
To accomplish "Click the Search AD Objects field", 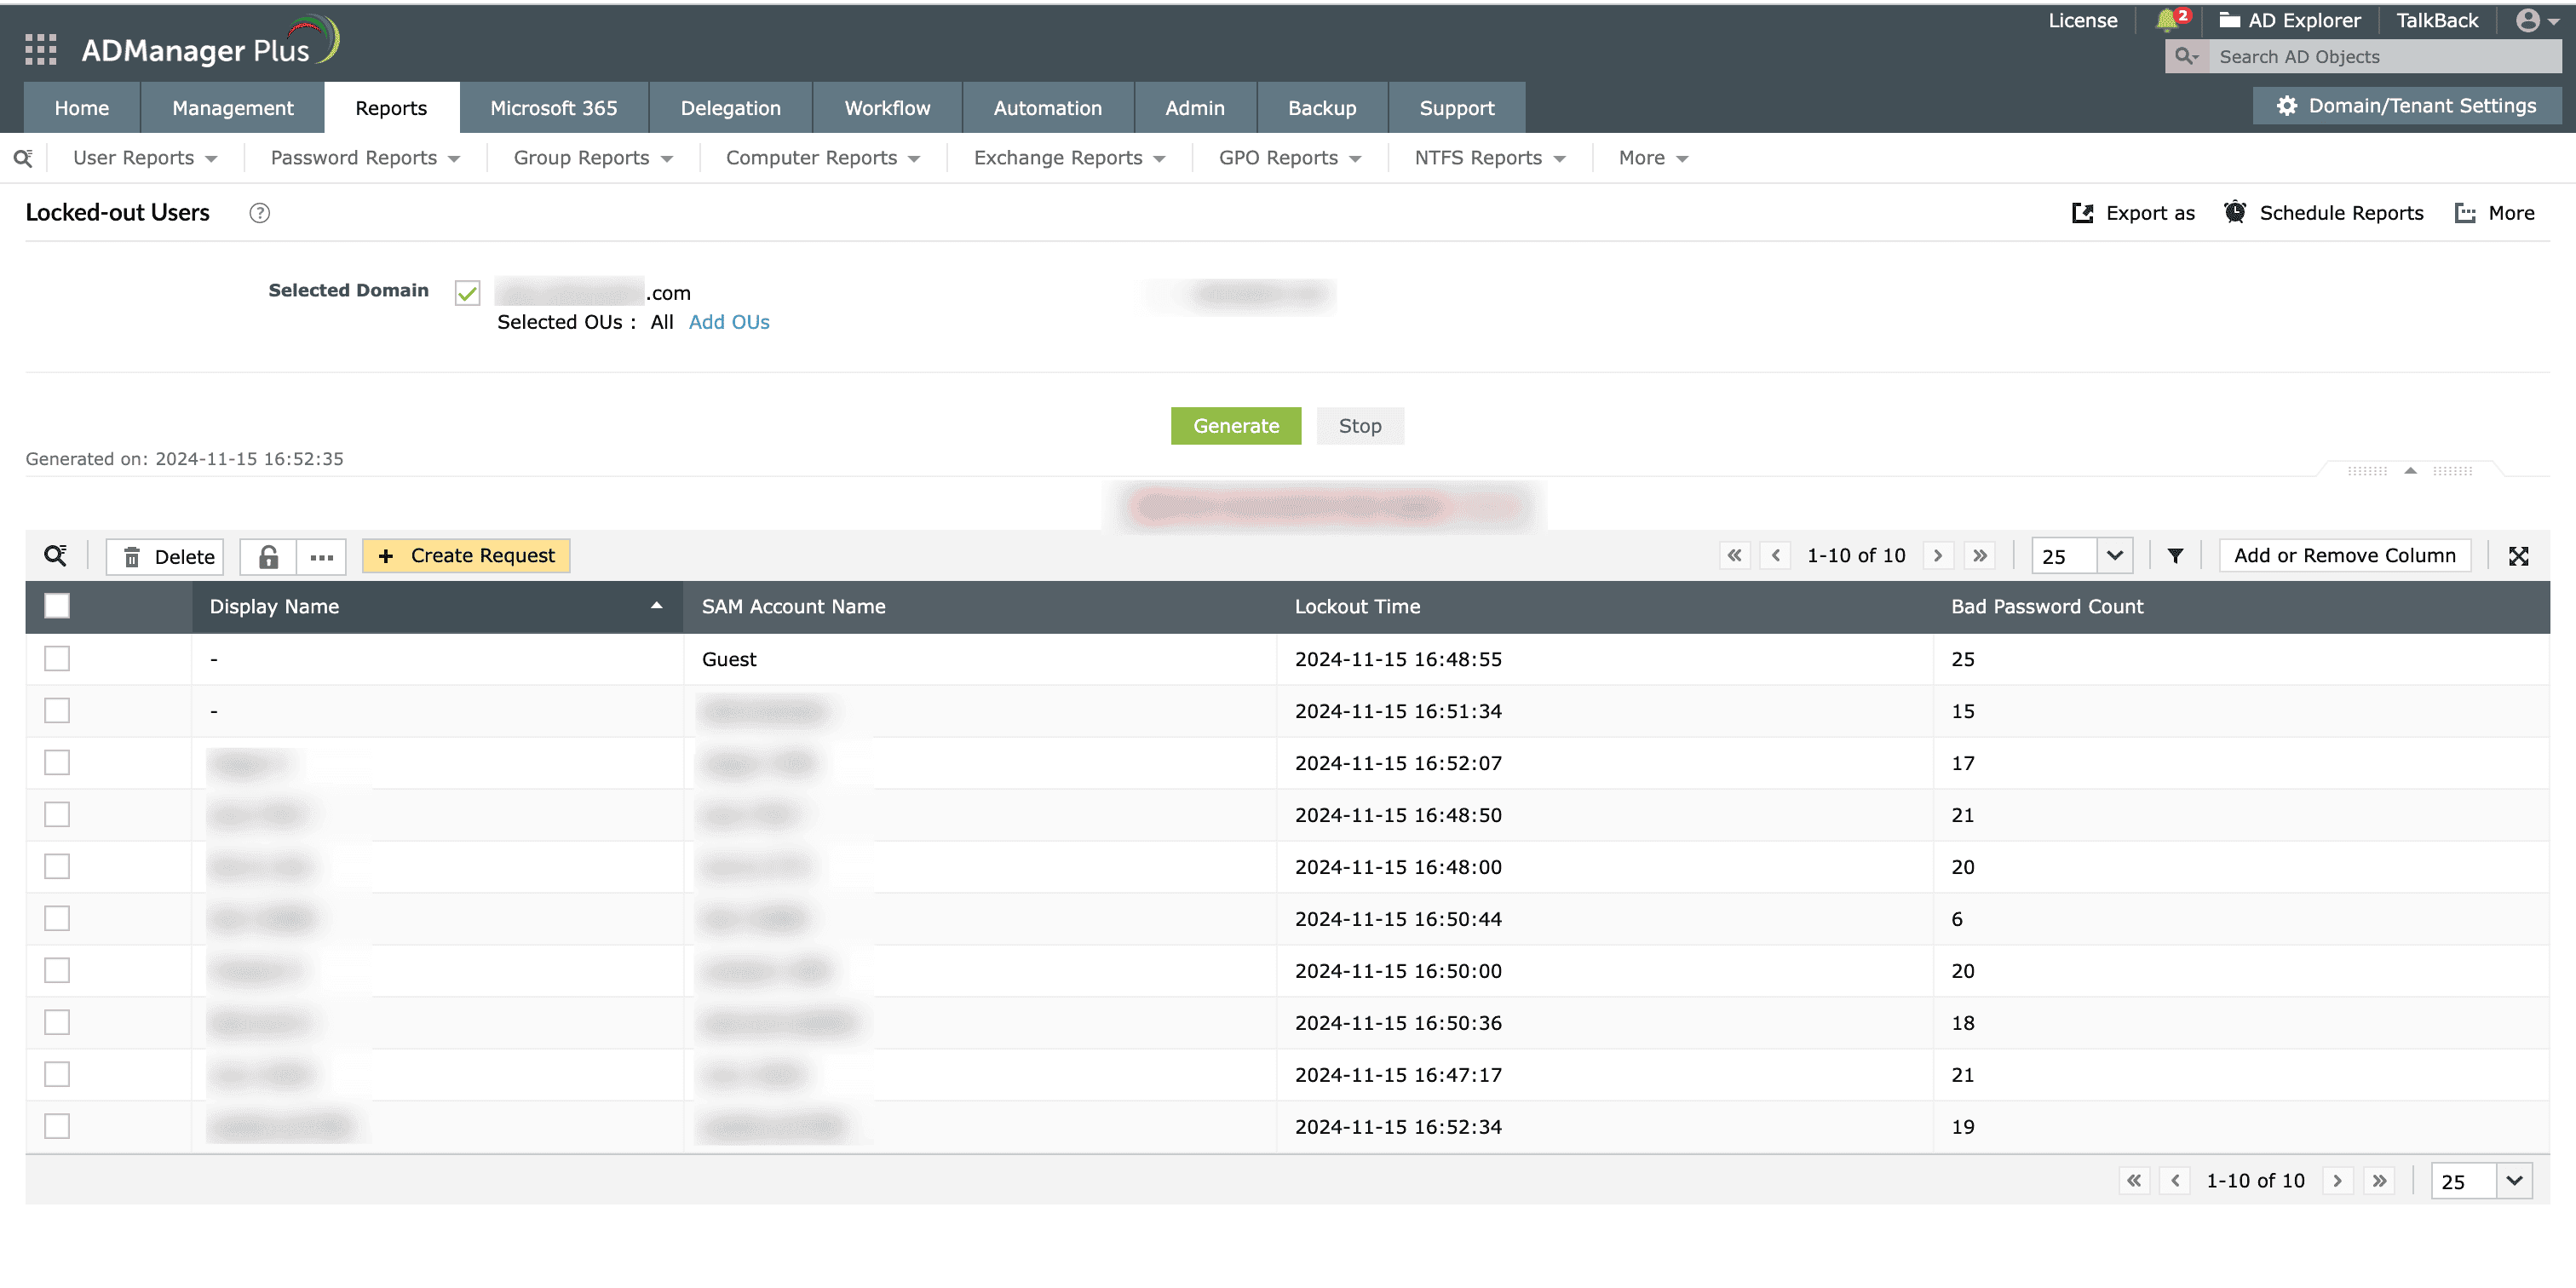I will pos(2380,57).
